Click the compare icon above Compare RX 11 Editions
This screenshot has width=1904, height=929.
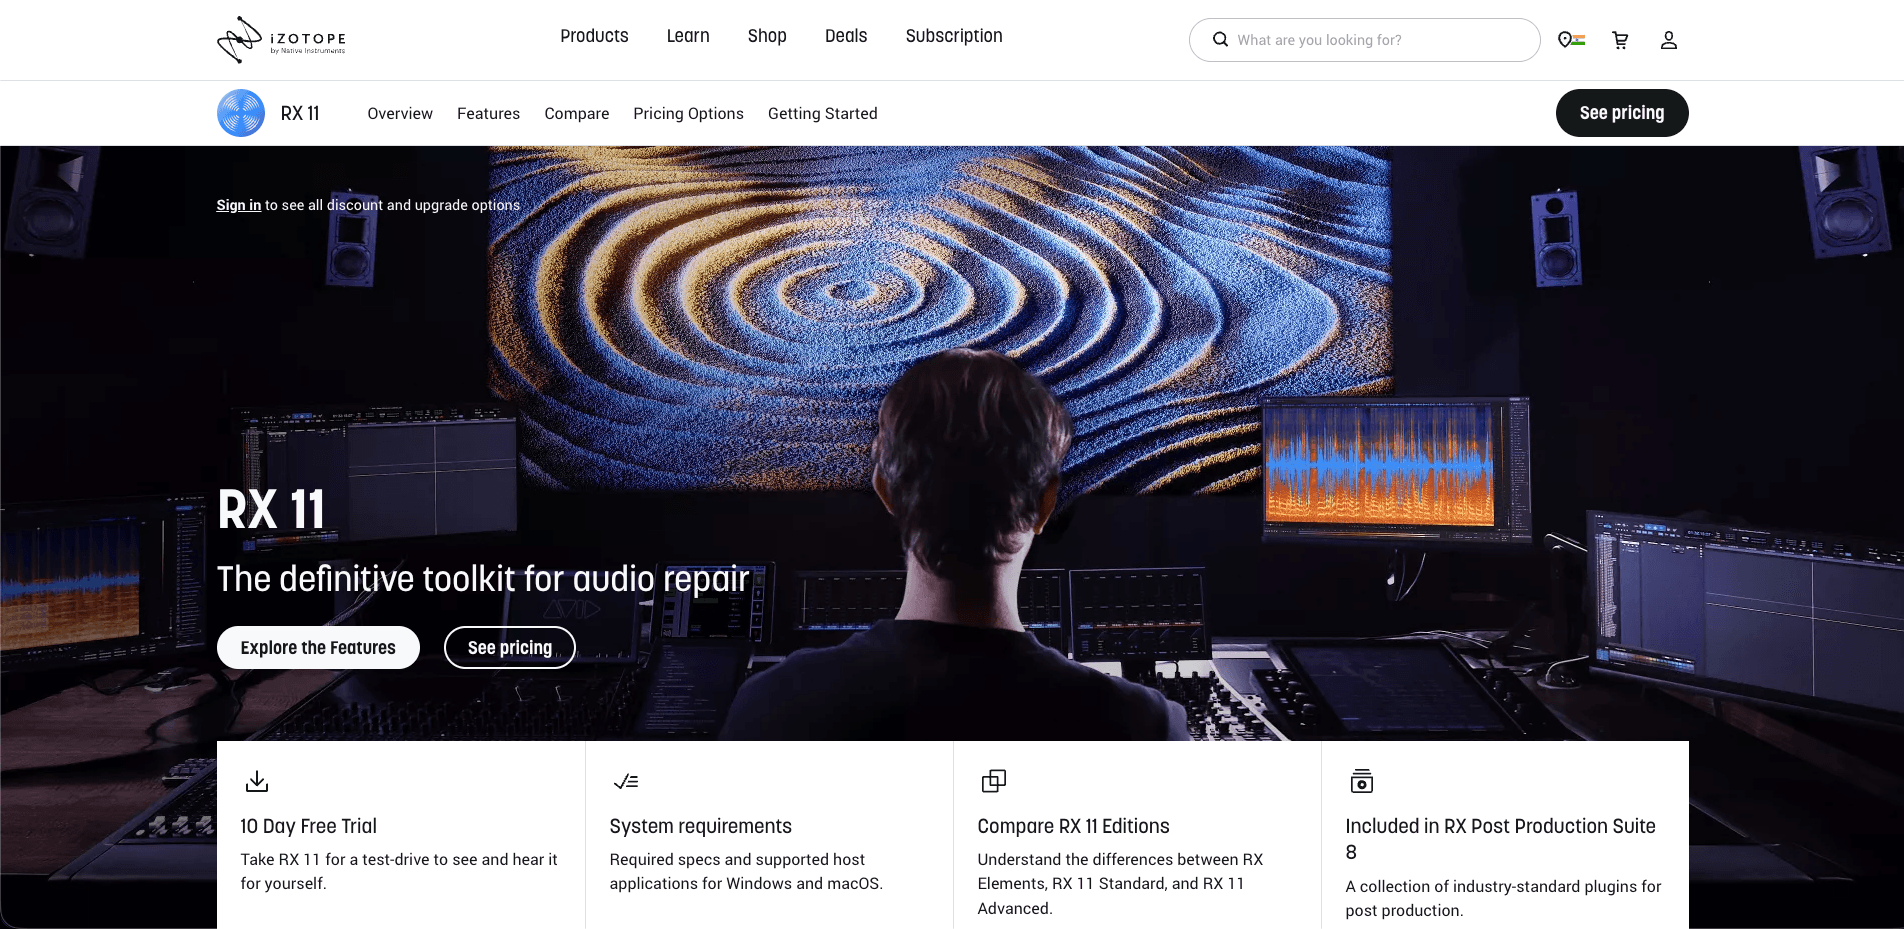[x=993, y=781]
